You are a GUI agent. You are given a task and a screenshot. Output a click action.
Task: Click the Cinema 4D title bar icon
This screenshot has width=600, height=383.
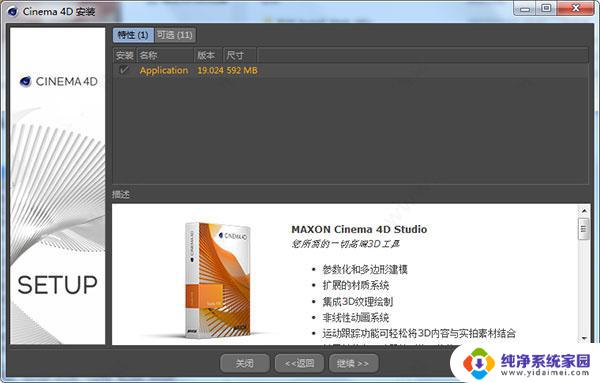point(13,11)
